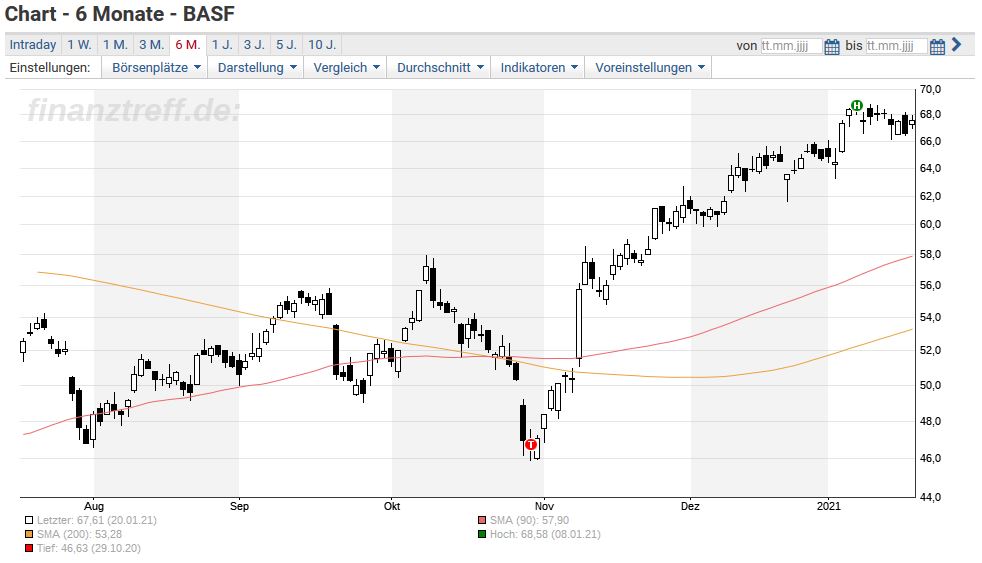Click the 'Okt' x-axis label
This screenshot has height=563, width=982.
pyautogui.click(x=392, y=506)
